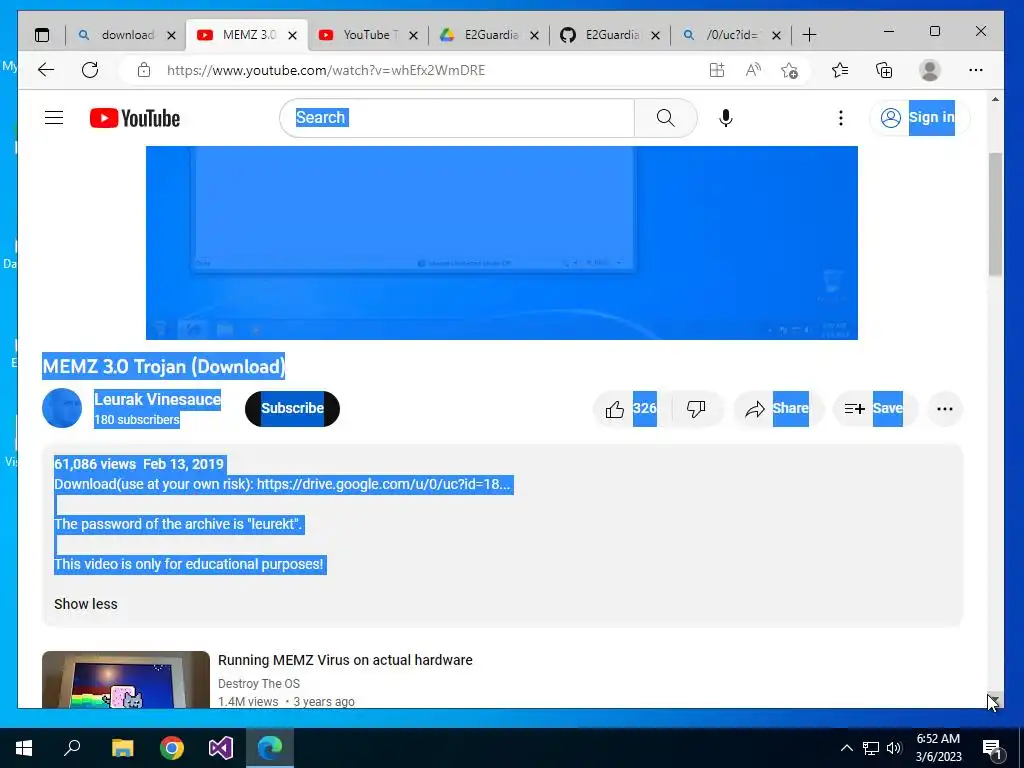Screen dimensions: 1024x768
Task: Open the apps icon in address bar
Action: 717,70
